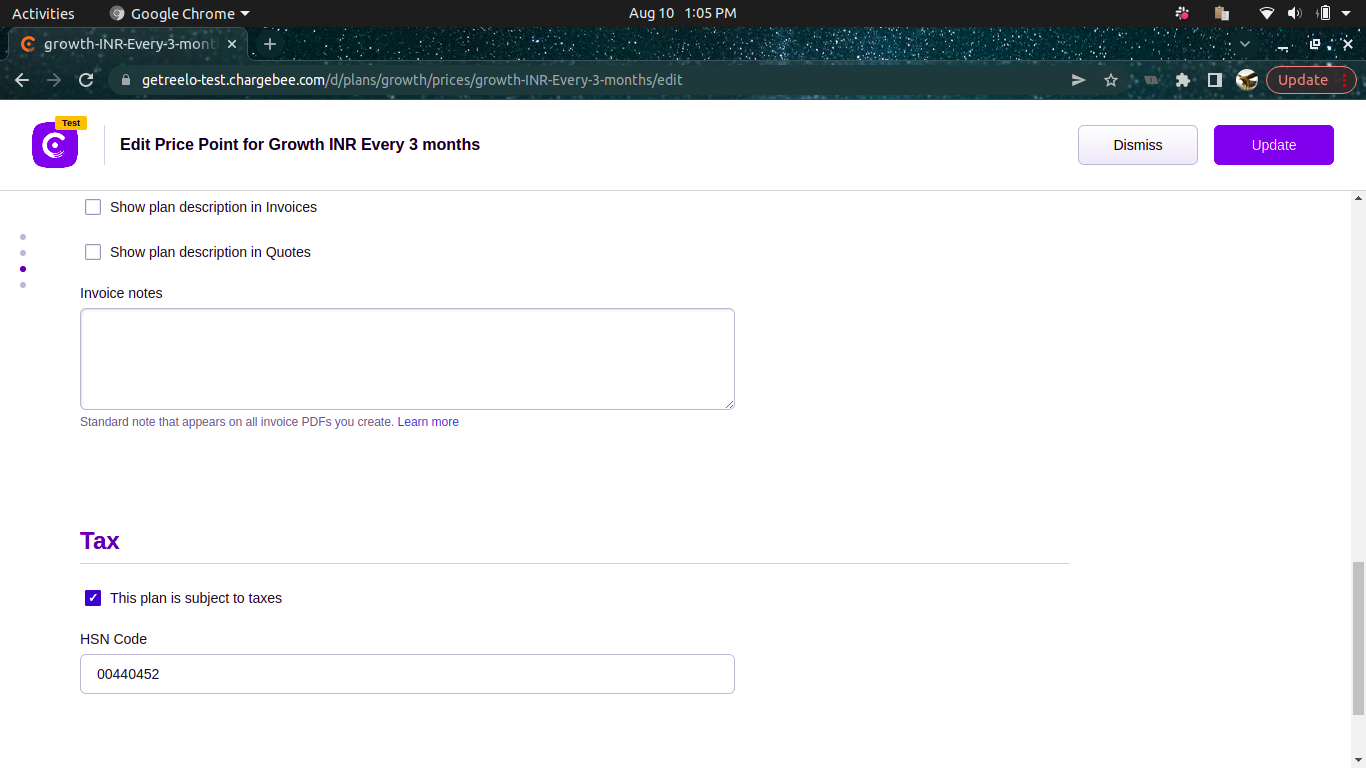Disable This plan is subject to taxes
The width and height of the screenshot is (1366, 768).
pyautogui.click(x=93, y=598)
